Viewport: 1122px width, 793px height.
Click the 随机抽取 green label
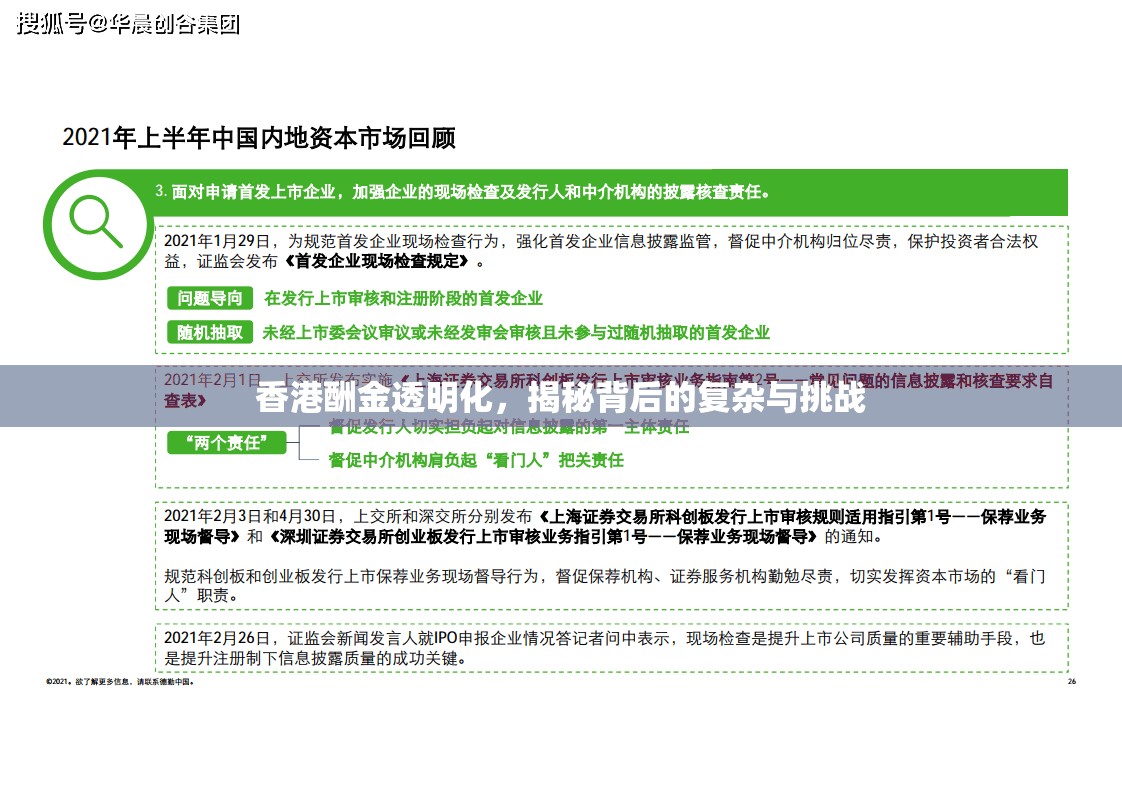[x=210, y=332]
